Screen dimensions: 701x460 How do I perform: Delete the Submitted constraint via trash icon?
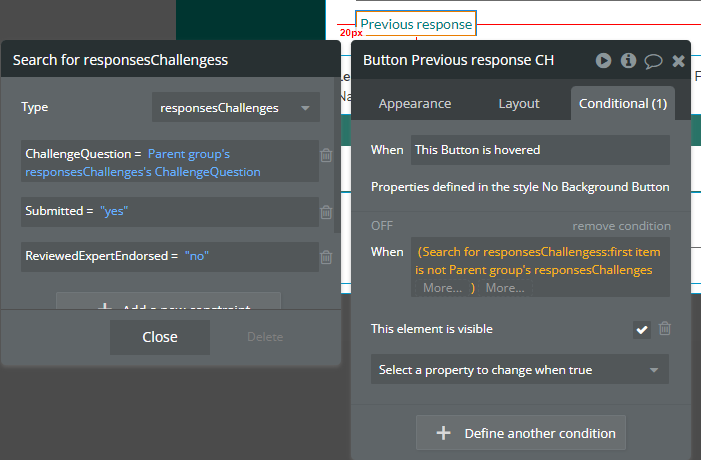point(326,212)
